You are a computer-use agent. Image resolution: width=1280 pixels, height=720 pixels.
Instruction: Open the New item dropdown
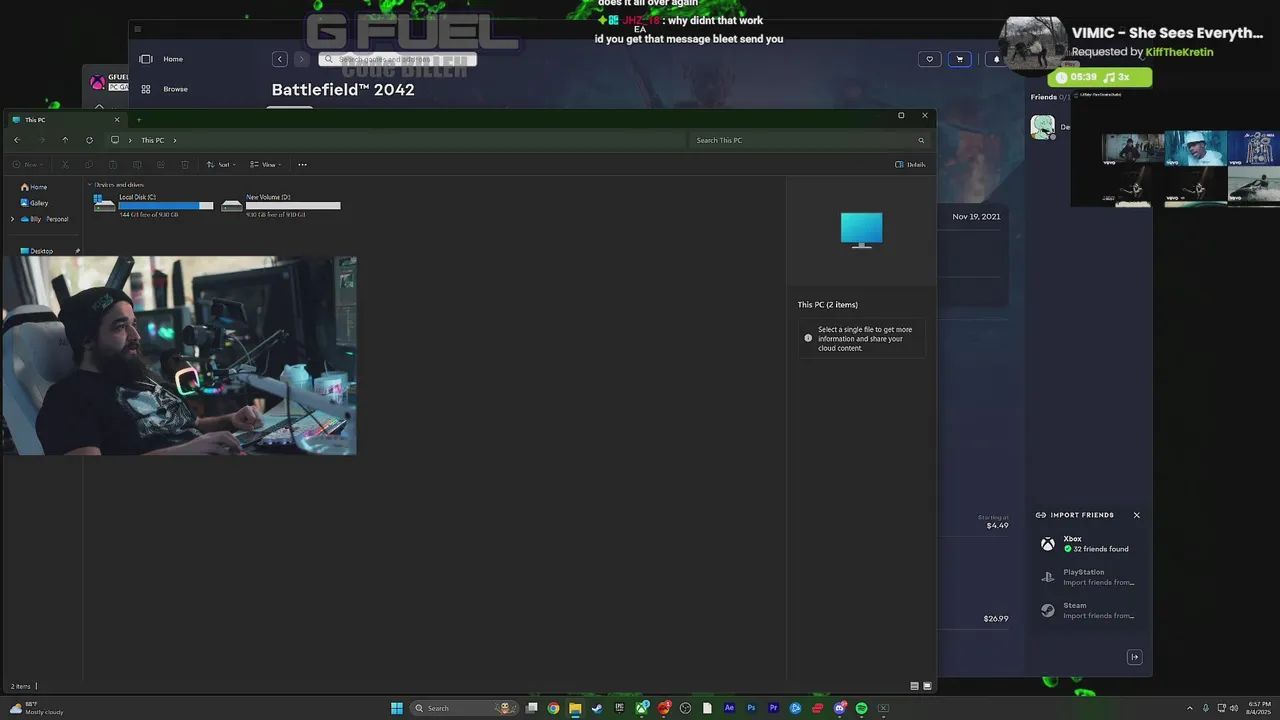click(28, 165)
